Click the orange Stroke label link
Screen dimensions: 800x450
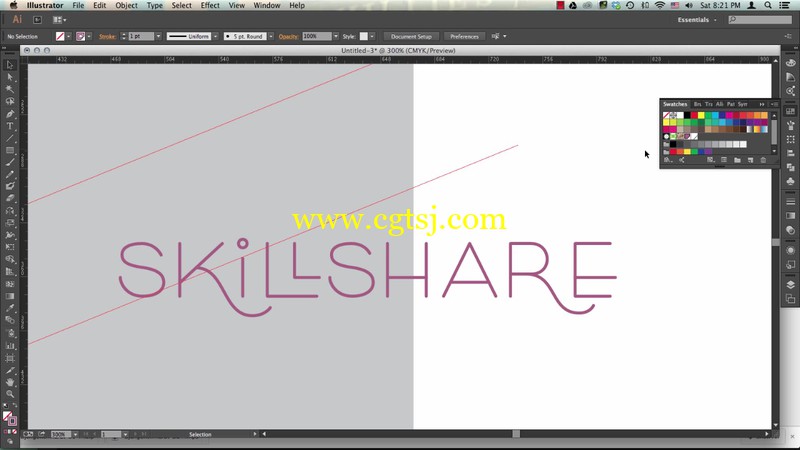tap(107, 37)
